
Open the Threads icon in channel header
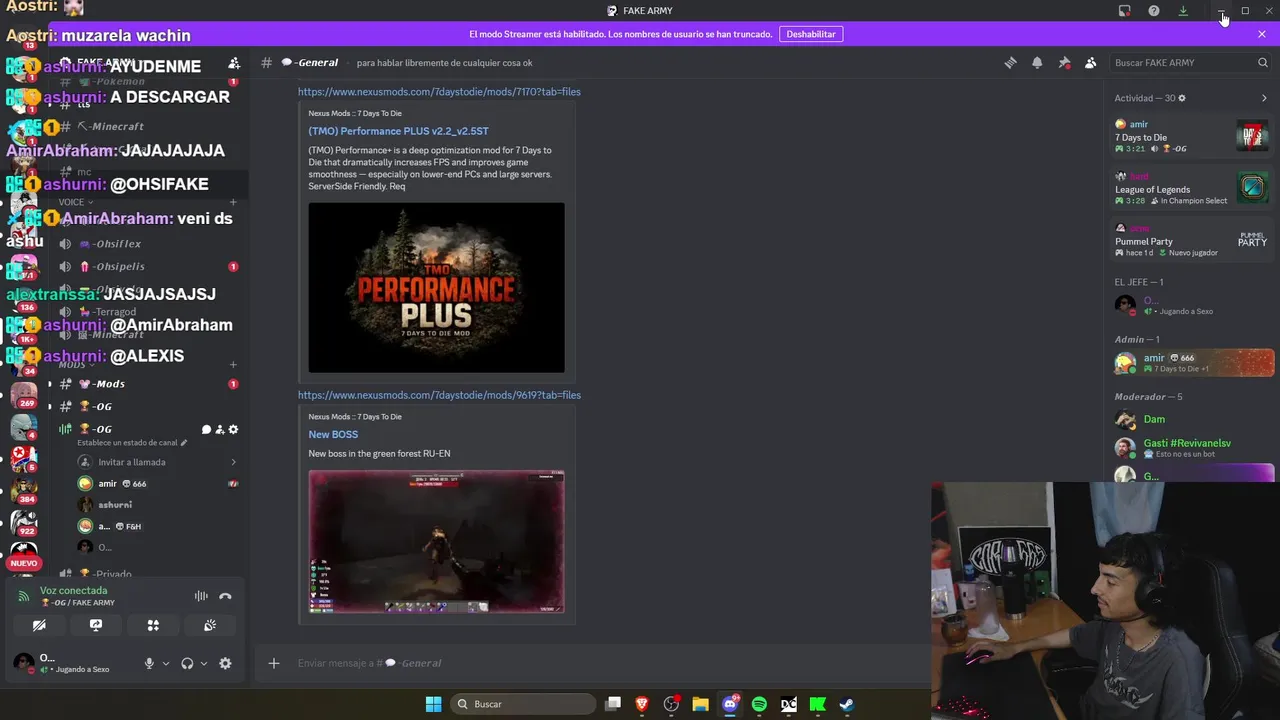(x=1010, y=63)
